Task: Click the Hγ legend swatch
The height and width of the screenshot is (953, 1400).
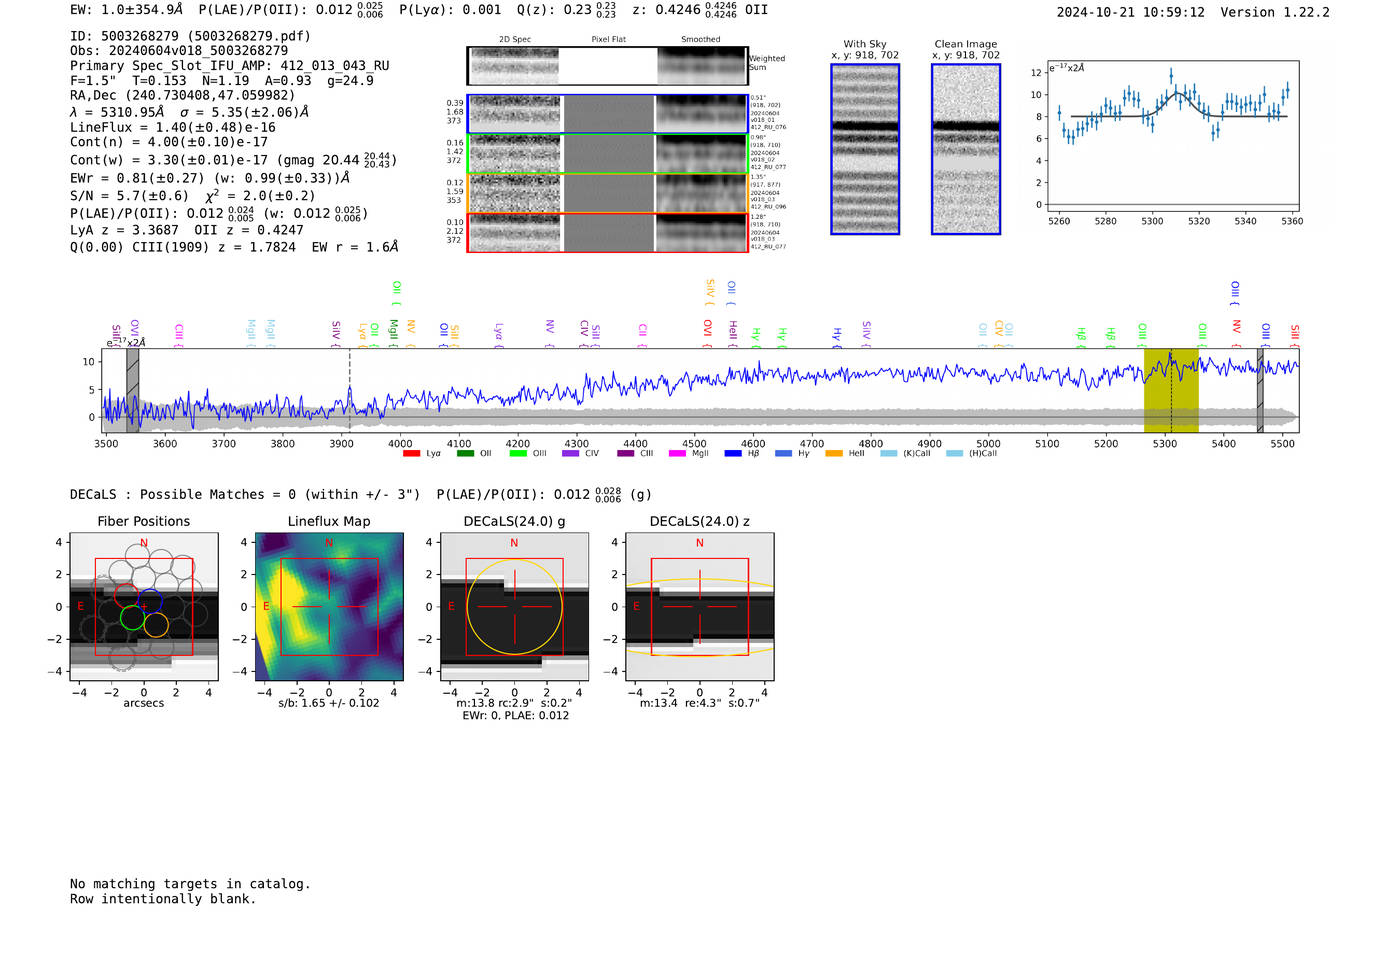Action: coord(783,454)
